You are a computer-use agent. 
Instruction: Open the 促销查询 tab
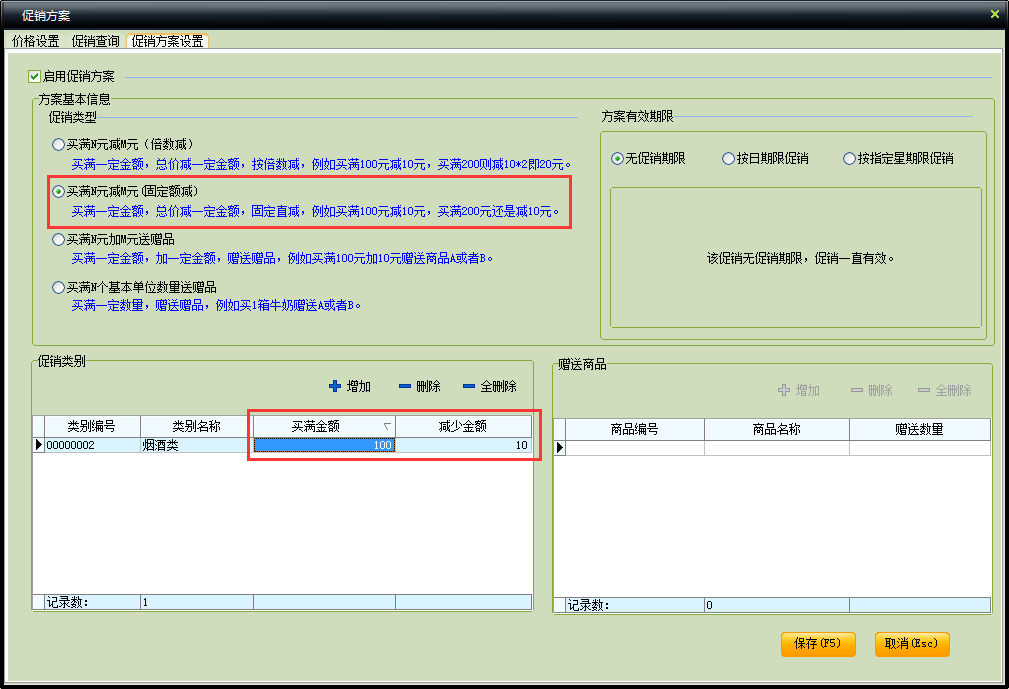pyautogui.click(x=96, y=41)
